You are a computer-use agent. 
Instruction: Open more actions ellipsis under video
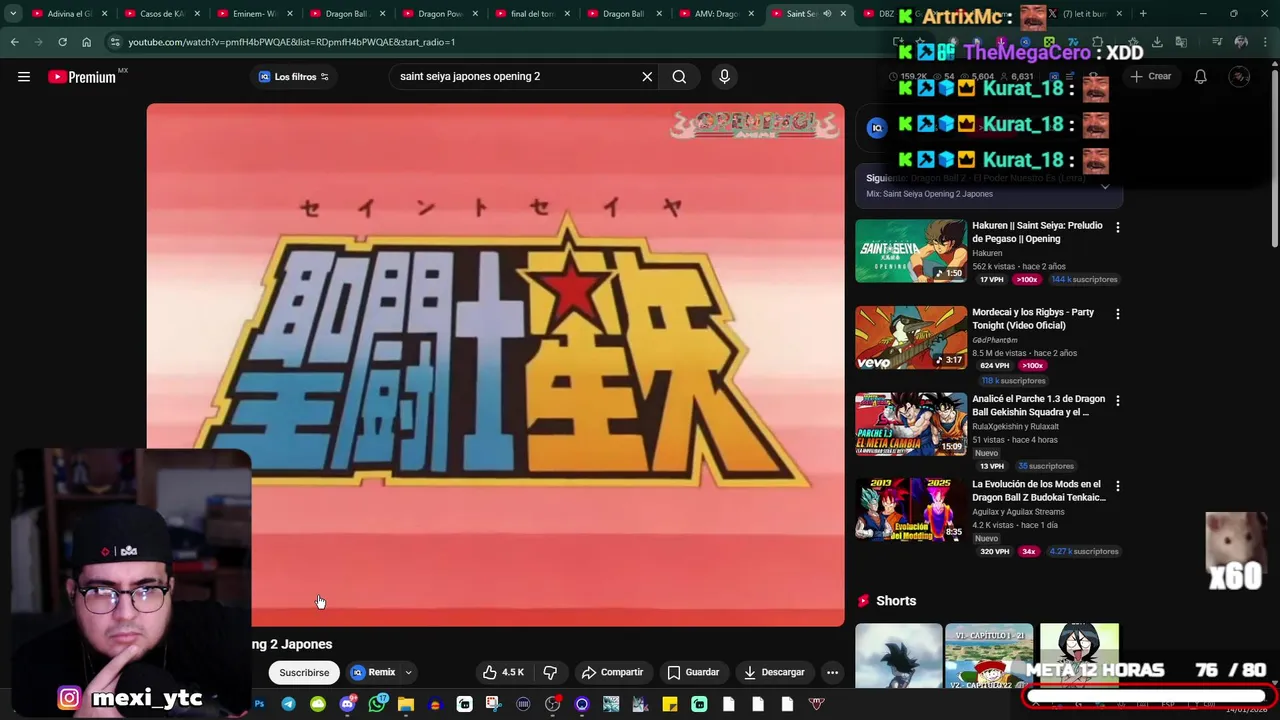click(x=832, y=672)
